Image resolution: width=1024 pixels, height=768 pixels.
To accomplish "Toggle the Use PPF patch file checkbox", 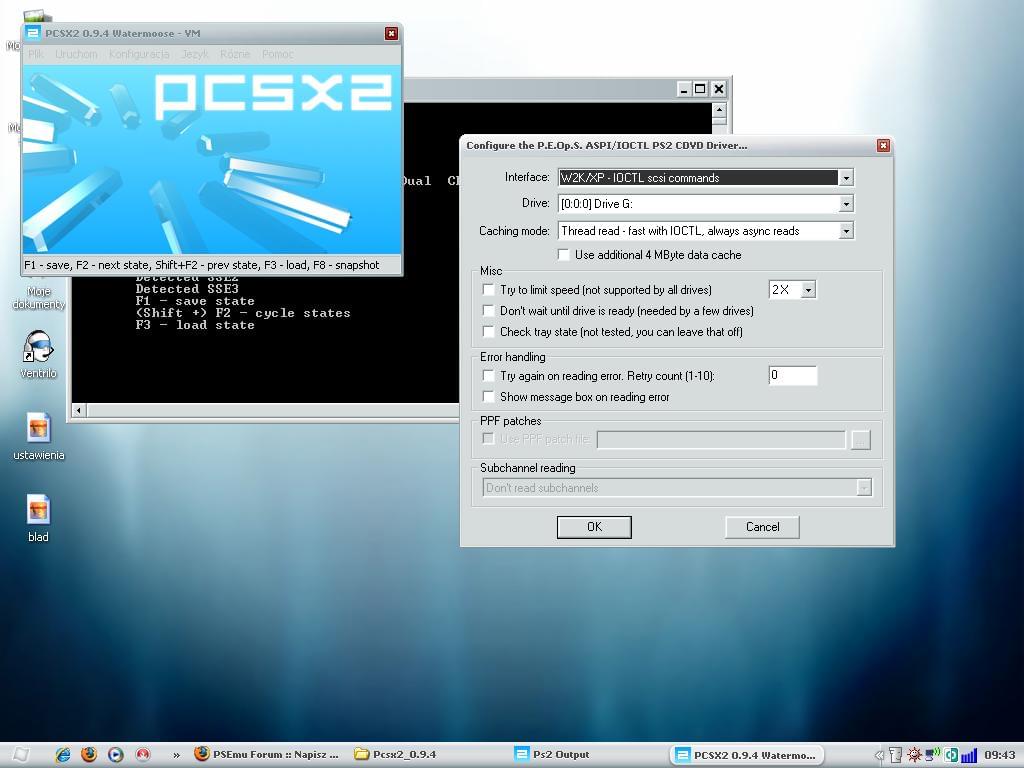I will tap(488, 439).
